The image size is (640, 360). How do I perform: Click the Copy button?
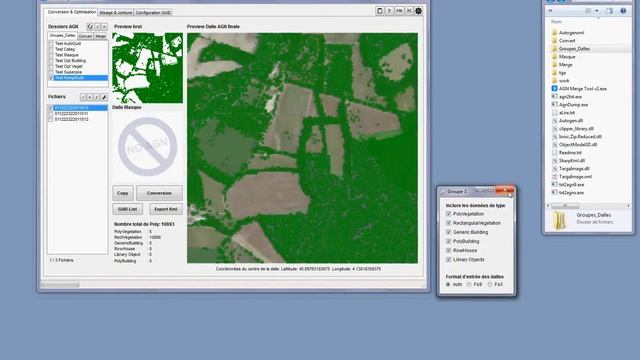[x=123, y=193]
